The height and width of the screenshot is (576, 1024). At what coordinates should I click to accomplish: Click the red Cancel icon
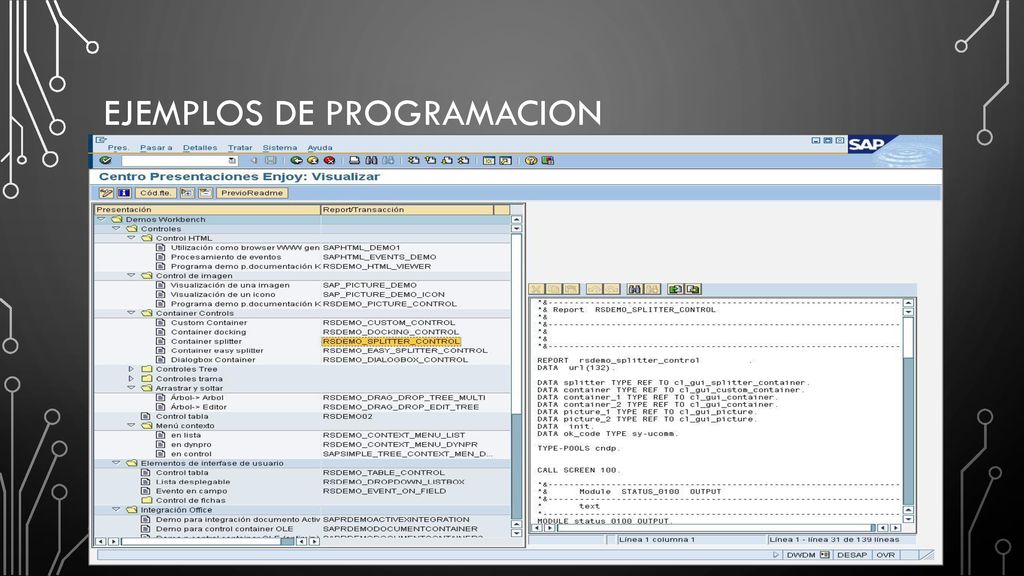pos(330,160)
